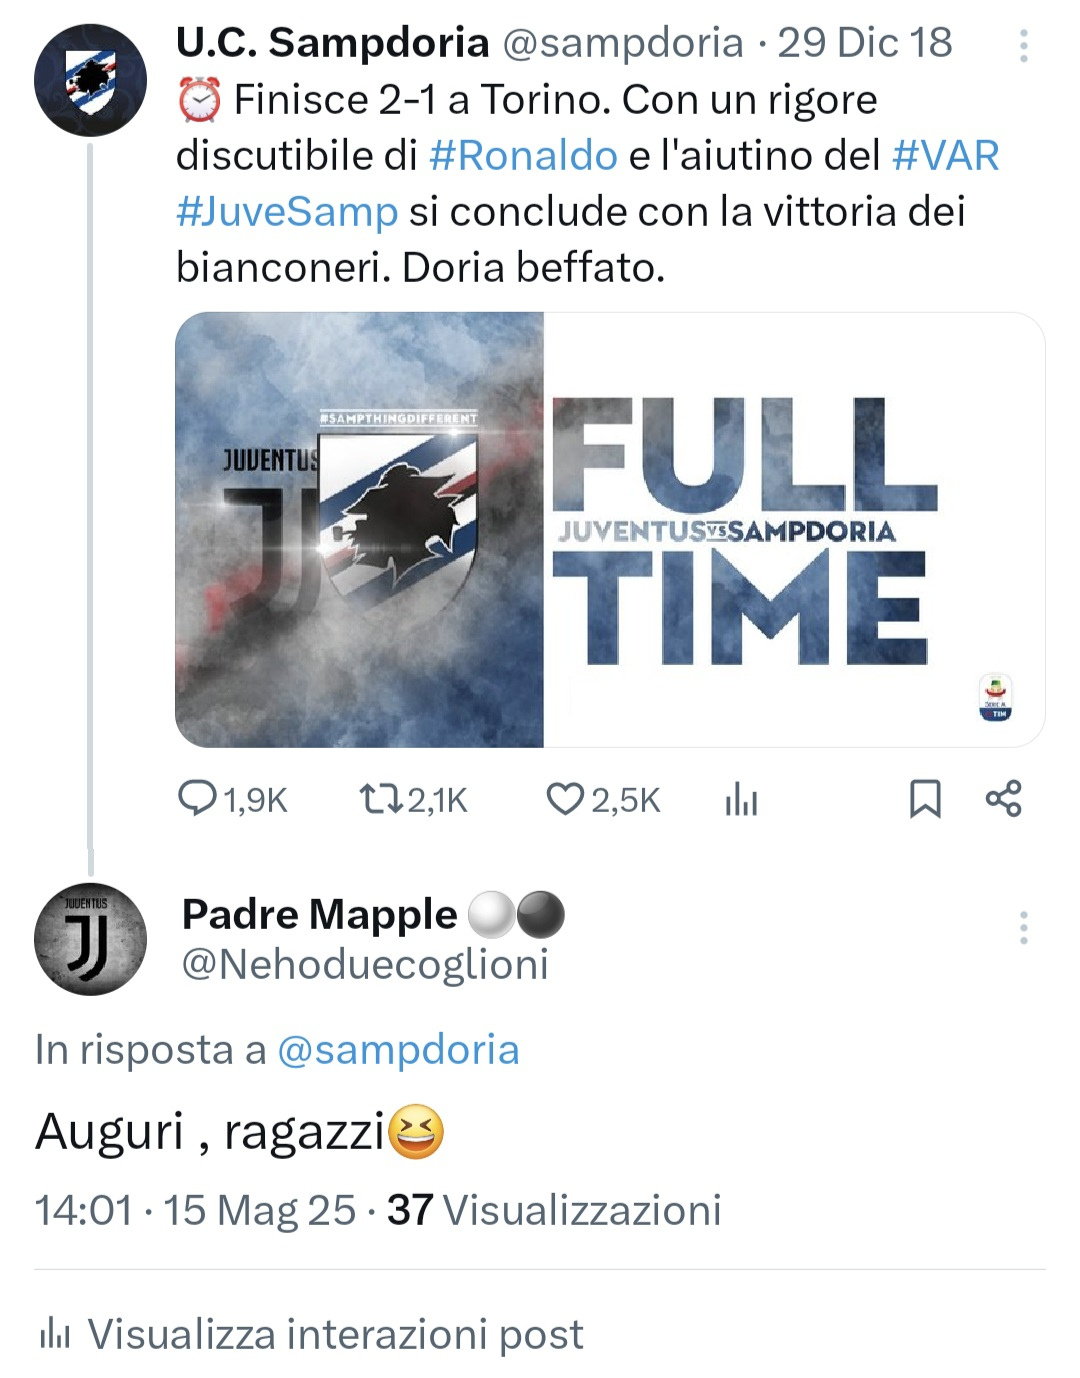Image resolution: width=1080 pixels, height=1378 pixels.
Task: Bookmark the Sampdoria tweet
Action: 925,798
